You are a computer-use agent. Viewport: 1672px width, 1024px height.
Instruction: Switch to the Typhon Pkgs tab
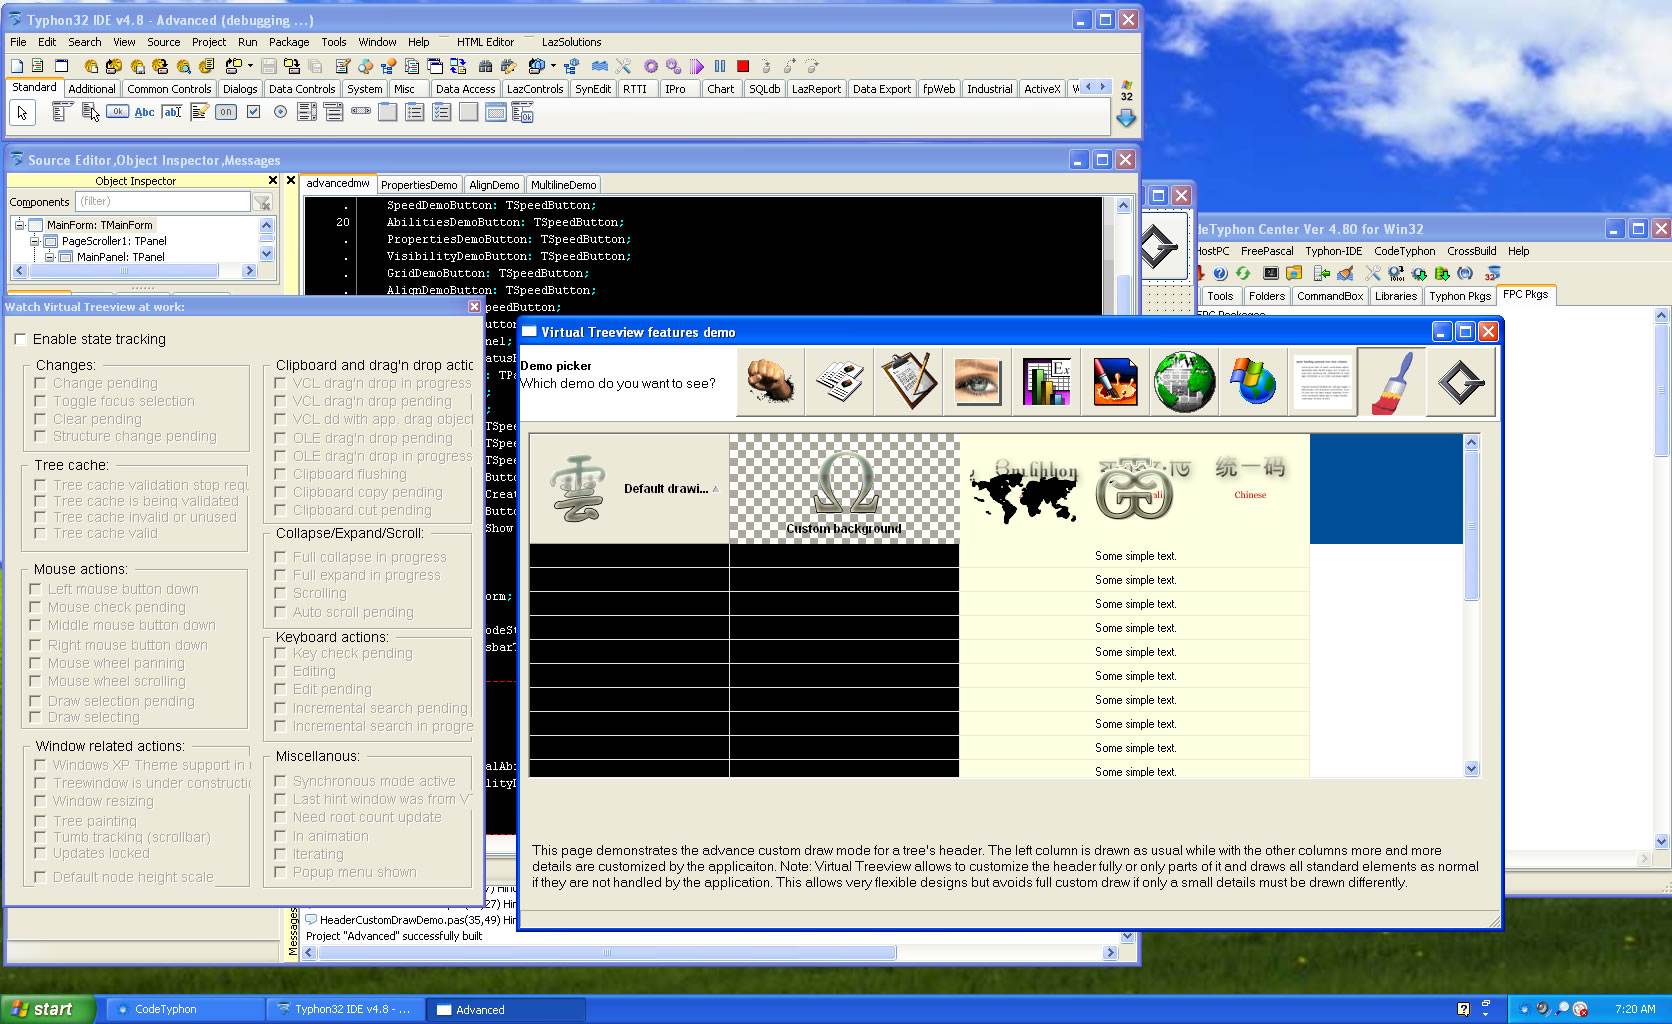click(1459, 296)
